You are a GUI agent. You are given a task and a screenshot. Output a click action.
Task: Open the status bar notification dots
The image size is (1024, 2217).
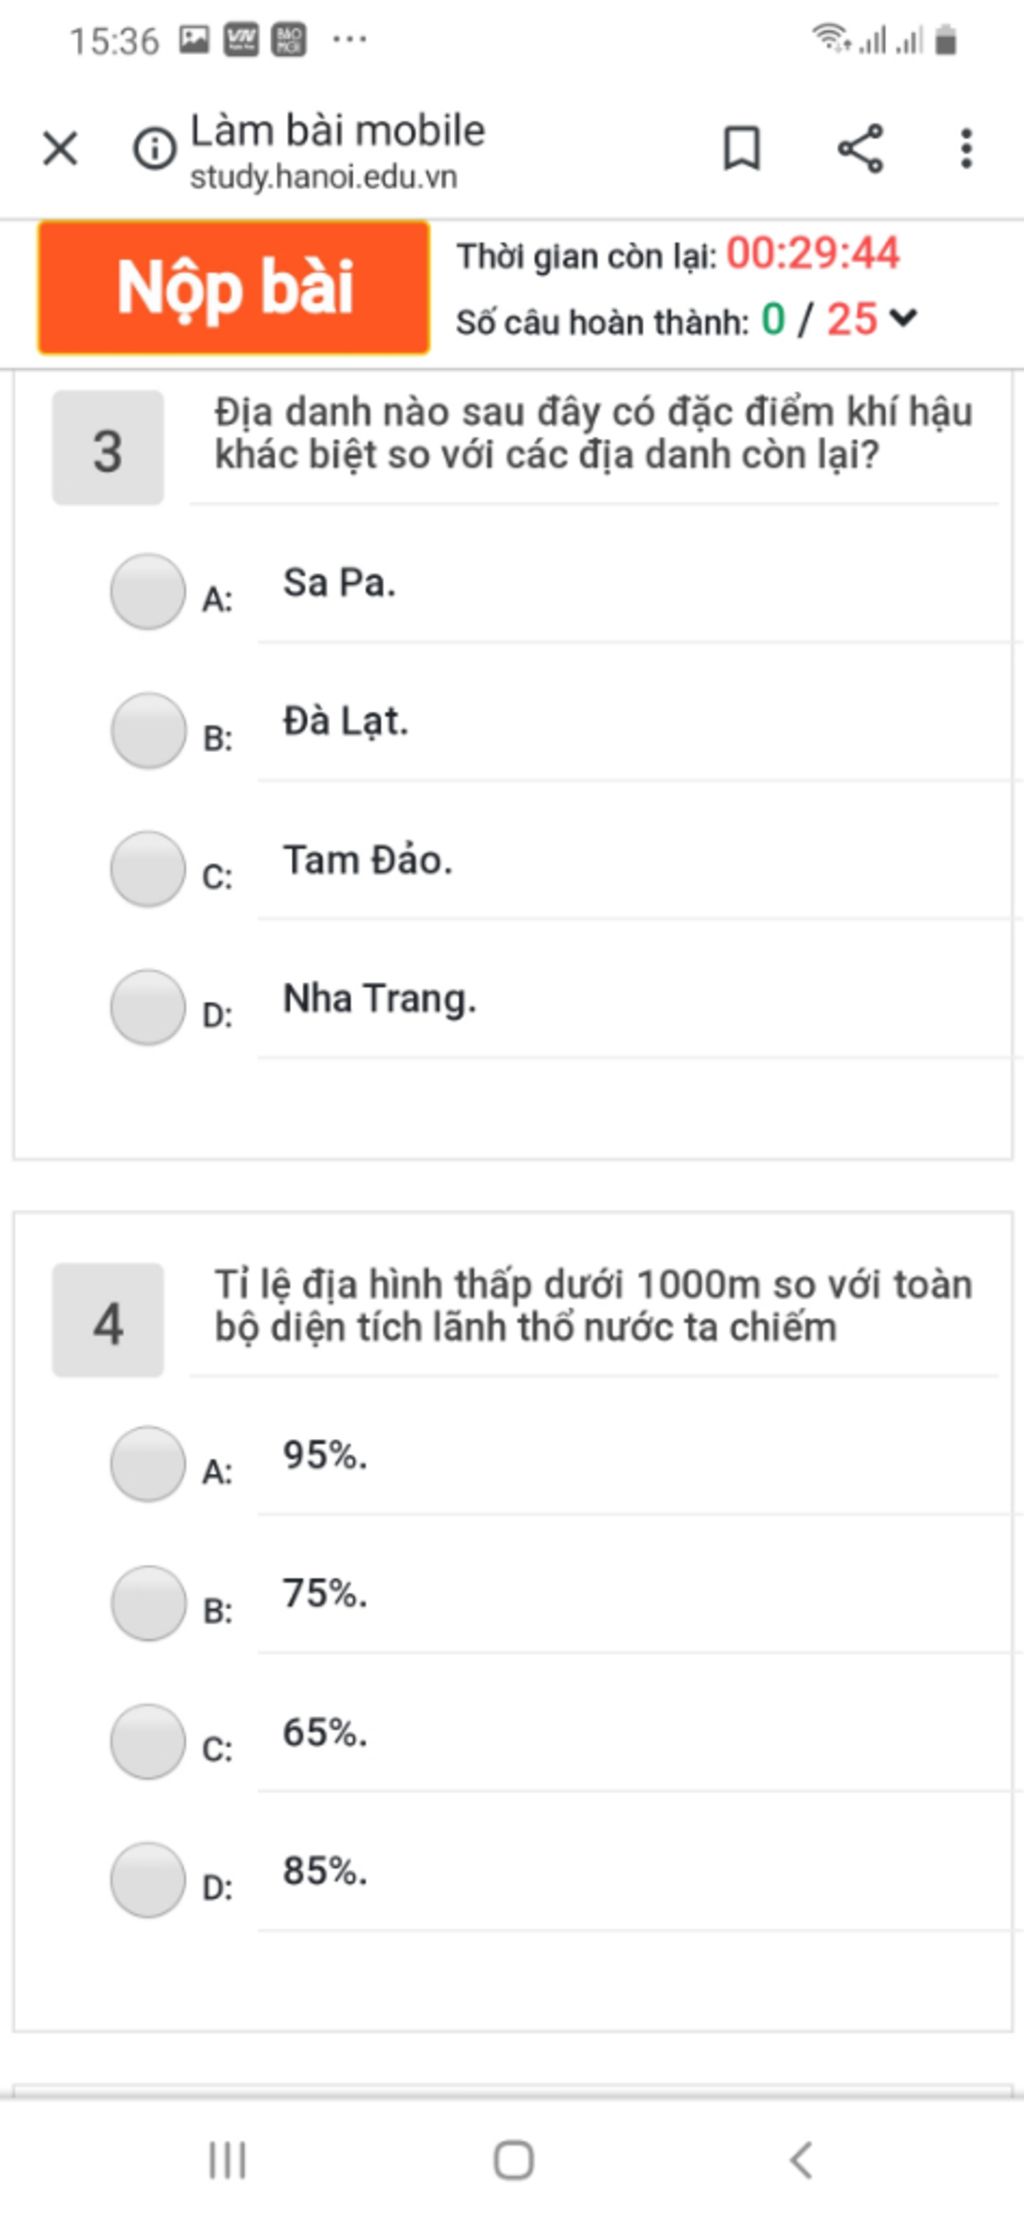tap(349, 40)
